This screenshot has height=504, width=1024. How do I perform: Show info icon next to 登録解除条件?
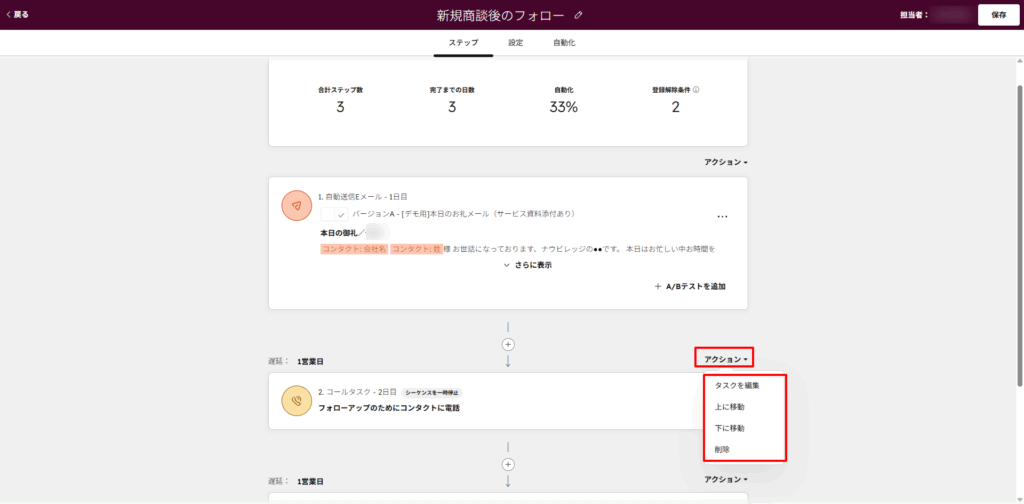(696, 89)
